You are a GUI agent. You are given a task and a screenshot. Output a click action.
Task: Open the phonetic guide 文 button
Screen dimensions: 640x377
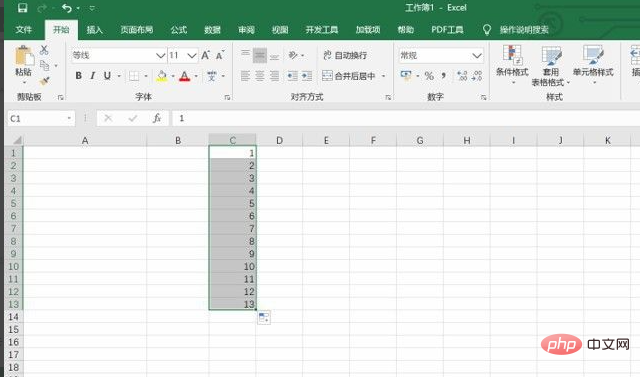211,76
